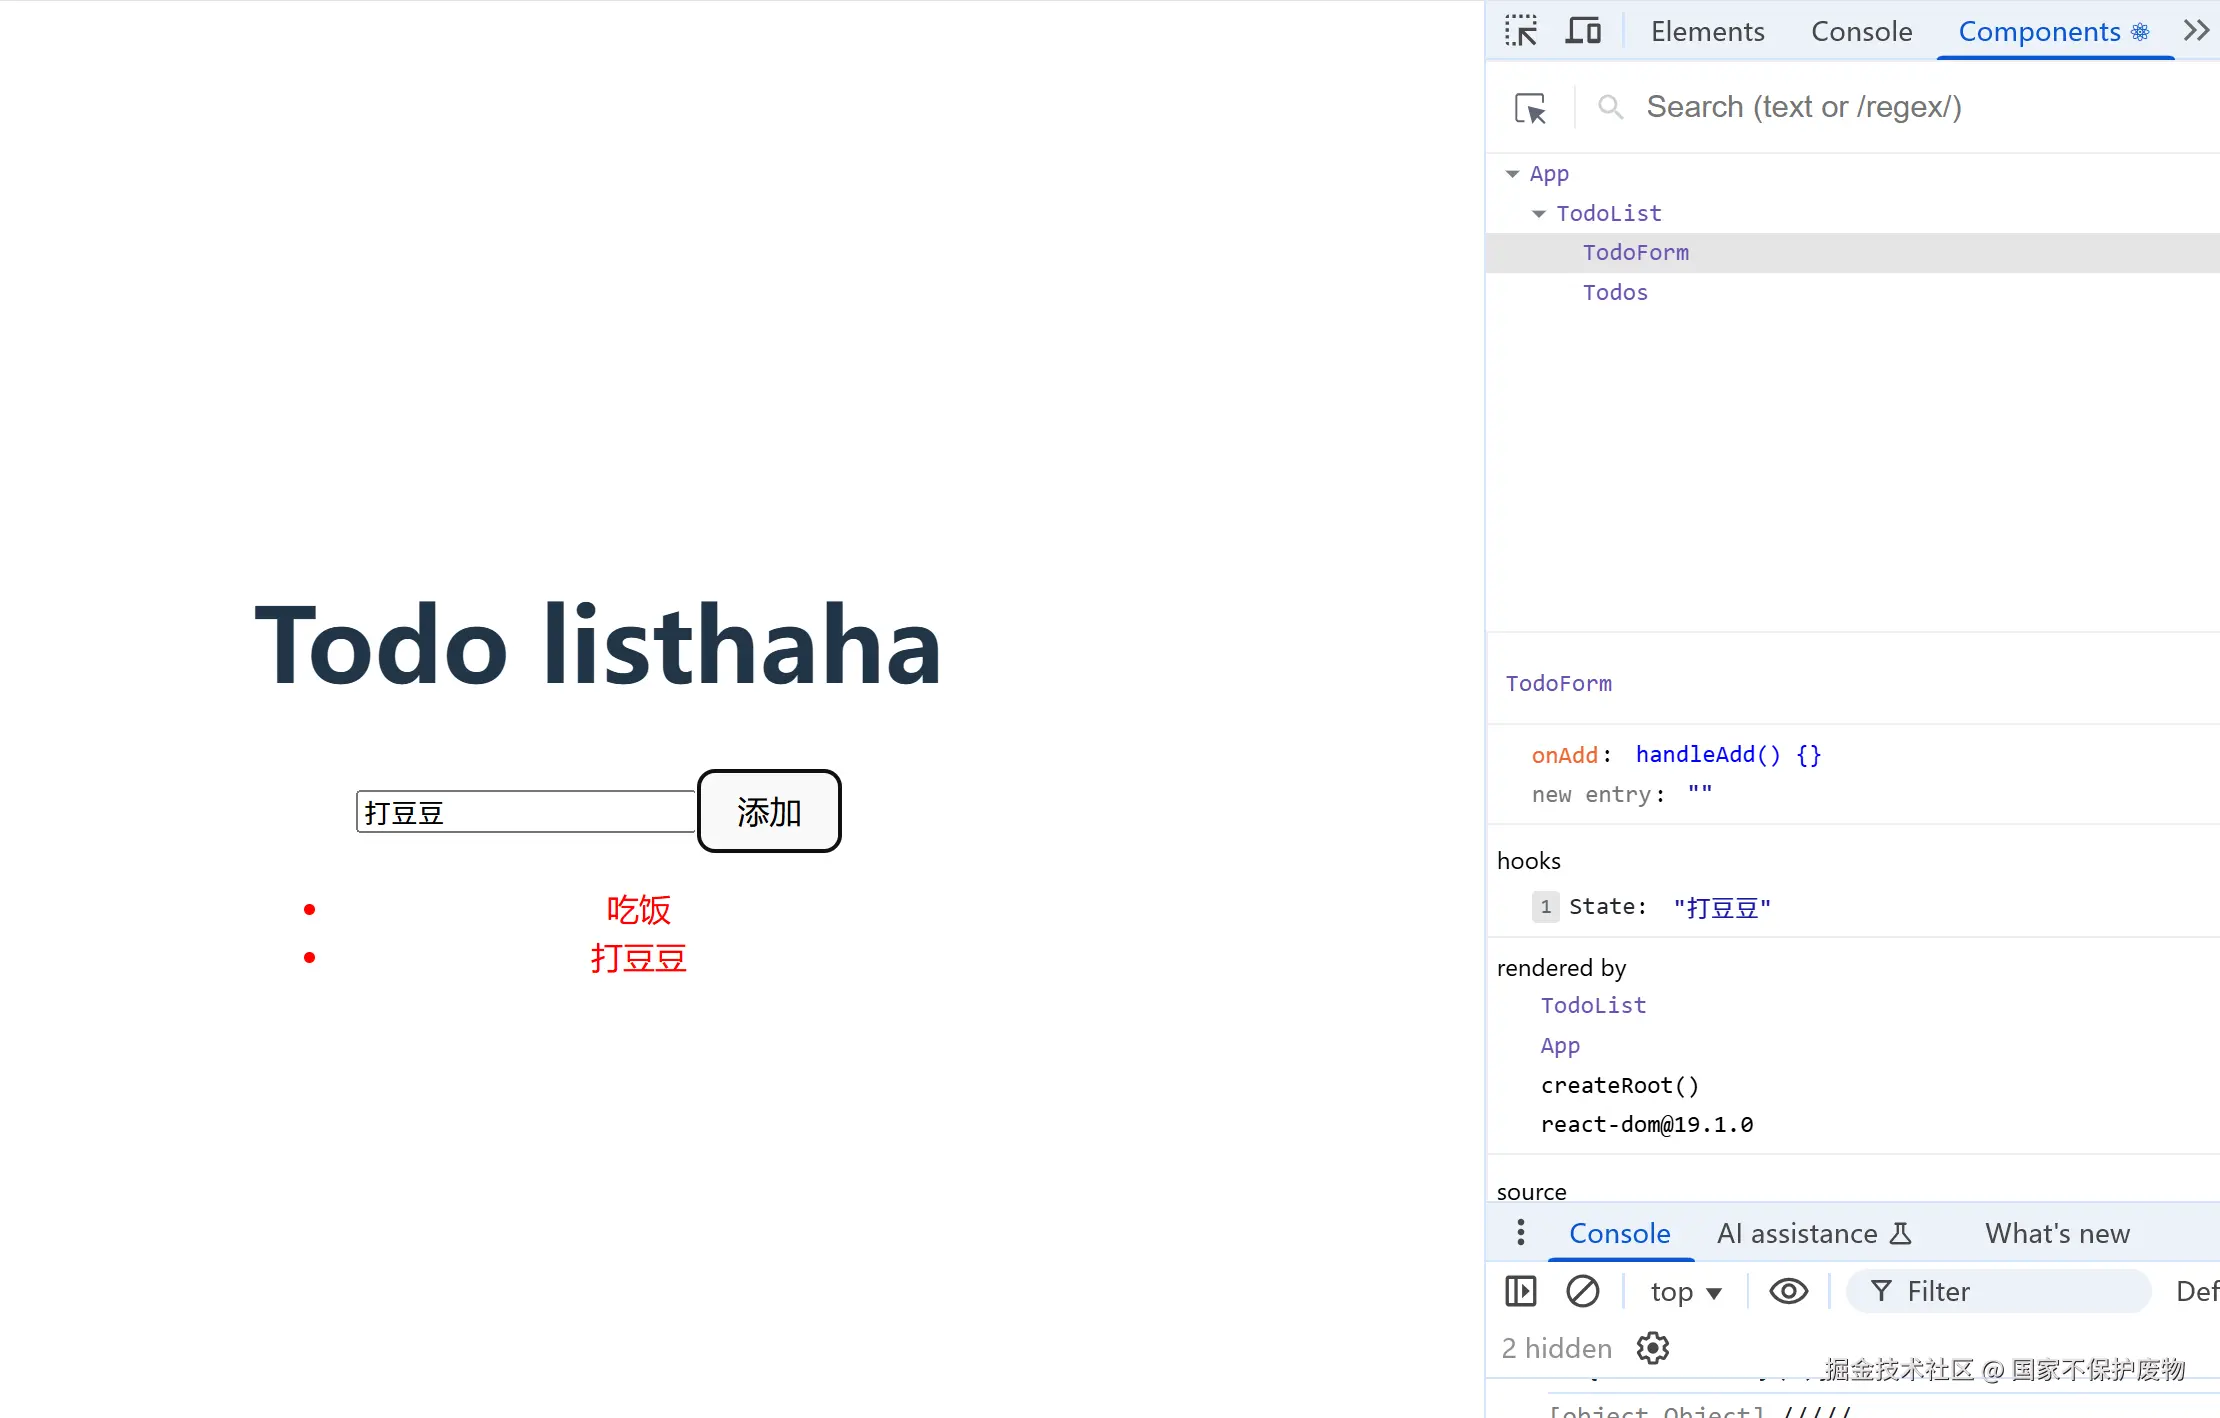Open console settings gear icon
Image resolution: width=2220 pixels, height=1418 pixels.
click(1653, 1348)
